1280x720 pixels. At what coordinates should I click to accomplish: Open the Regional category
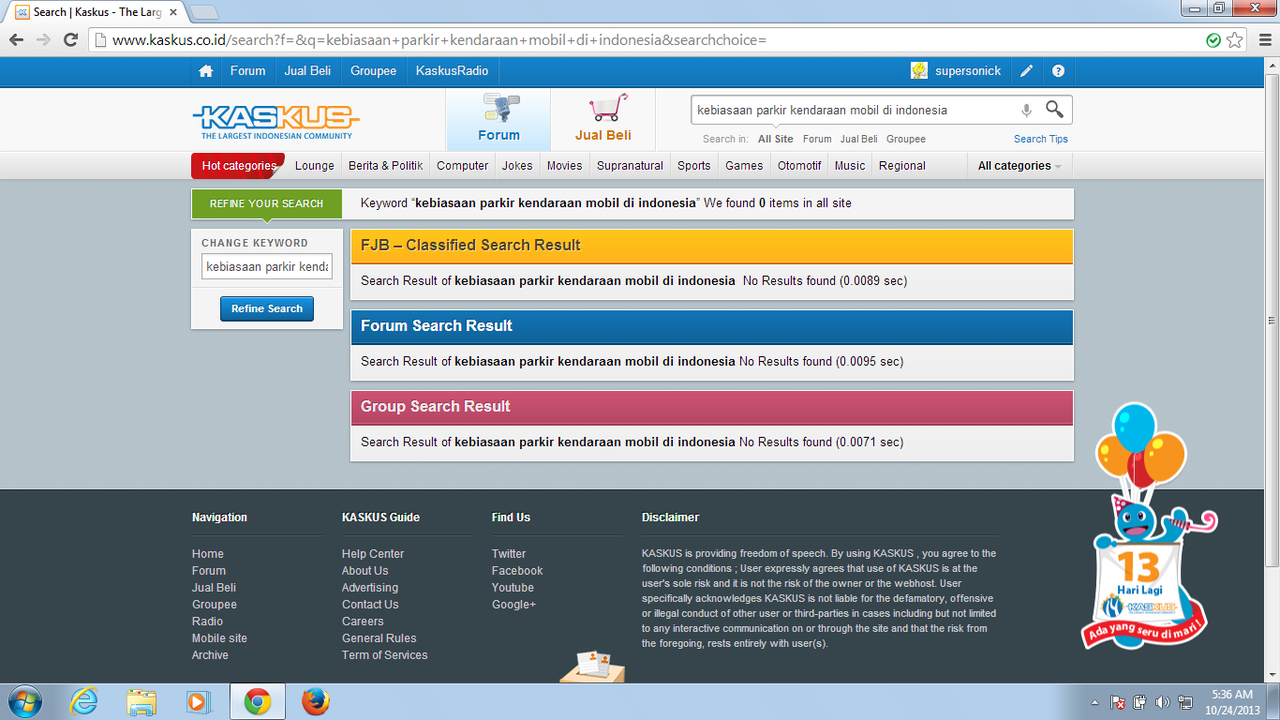[x=902, y=166]
